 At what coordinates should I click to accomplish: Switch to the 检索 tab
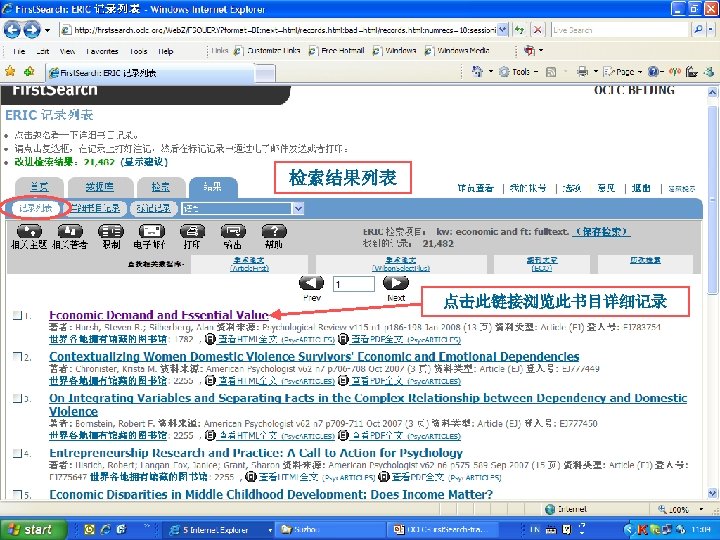[161, 187]
